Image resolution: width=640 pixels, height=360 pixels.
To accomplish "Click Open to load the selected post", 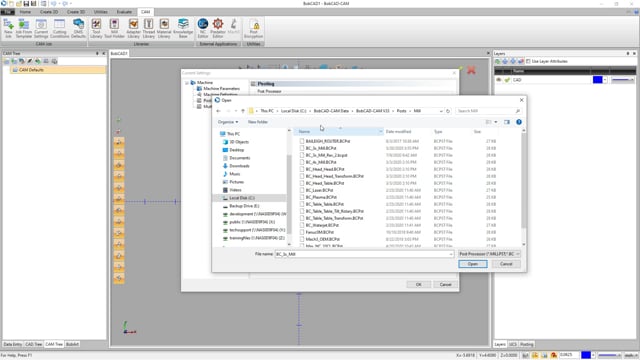I will coord(473,264).
